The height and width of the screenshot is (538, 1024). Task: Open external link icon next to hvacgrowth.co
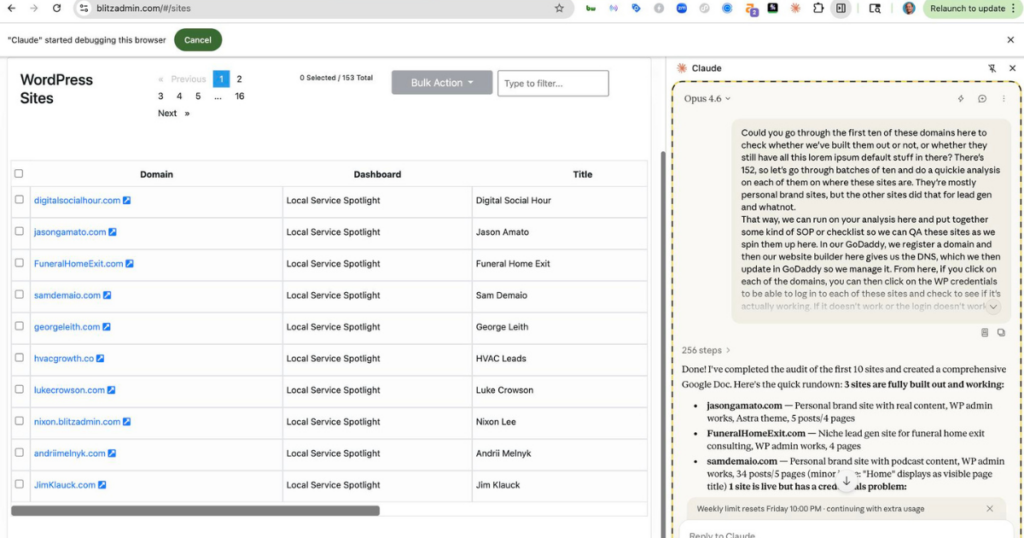click(100, 358)
